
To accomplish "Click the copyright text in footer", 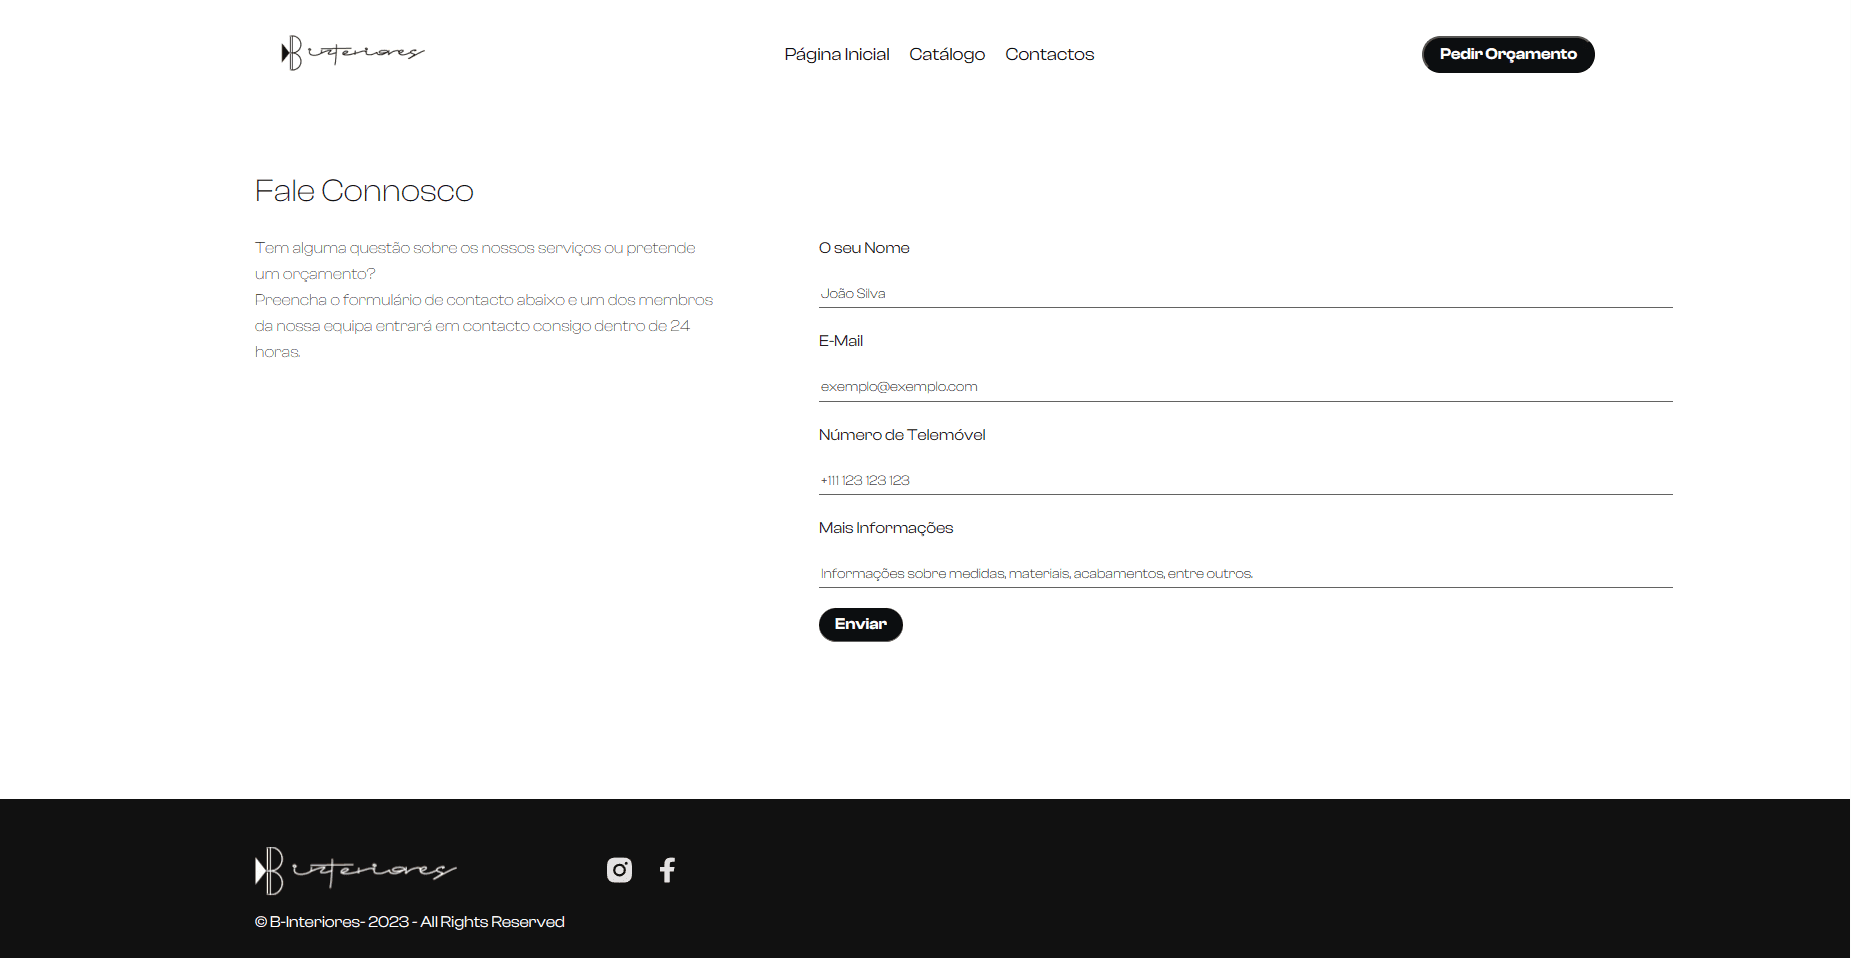I will pos(410,922).
